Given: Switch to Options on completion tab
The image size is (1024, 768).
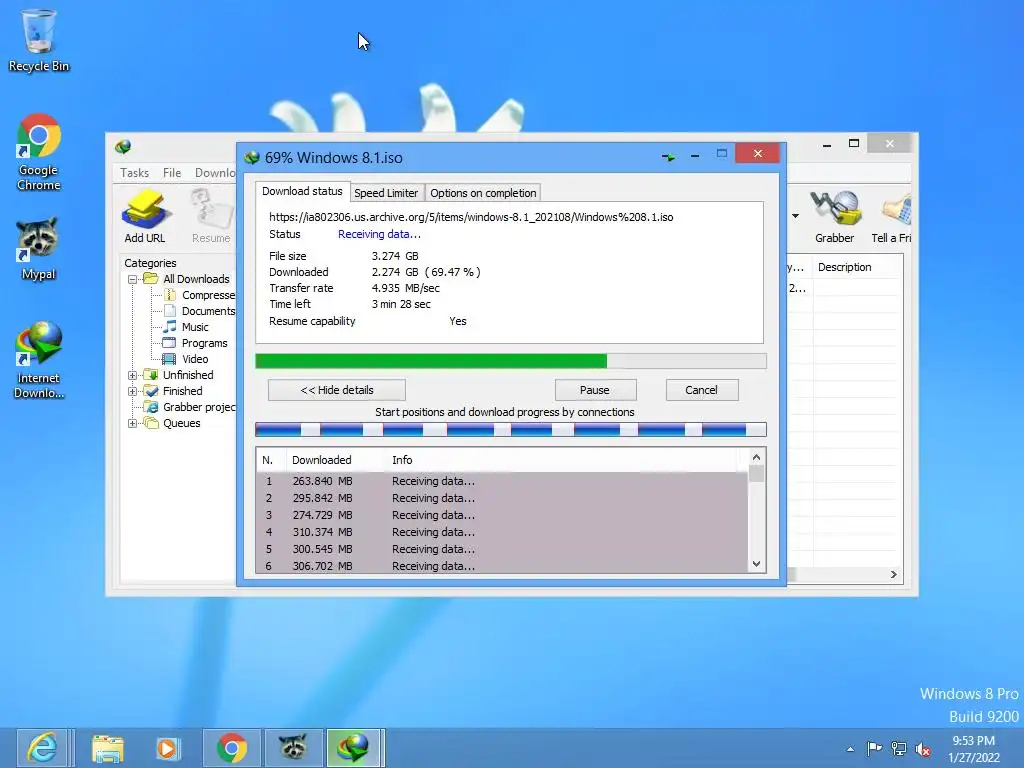Looking at the screenshot, I should 483,193.
